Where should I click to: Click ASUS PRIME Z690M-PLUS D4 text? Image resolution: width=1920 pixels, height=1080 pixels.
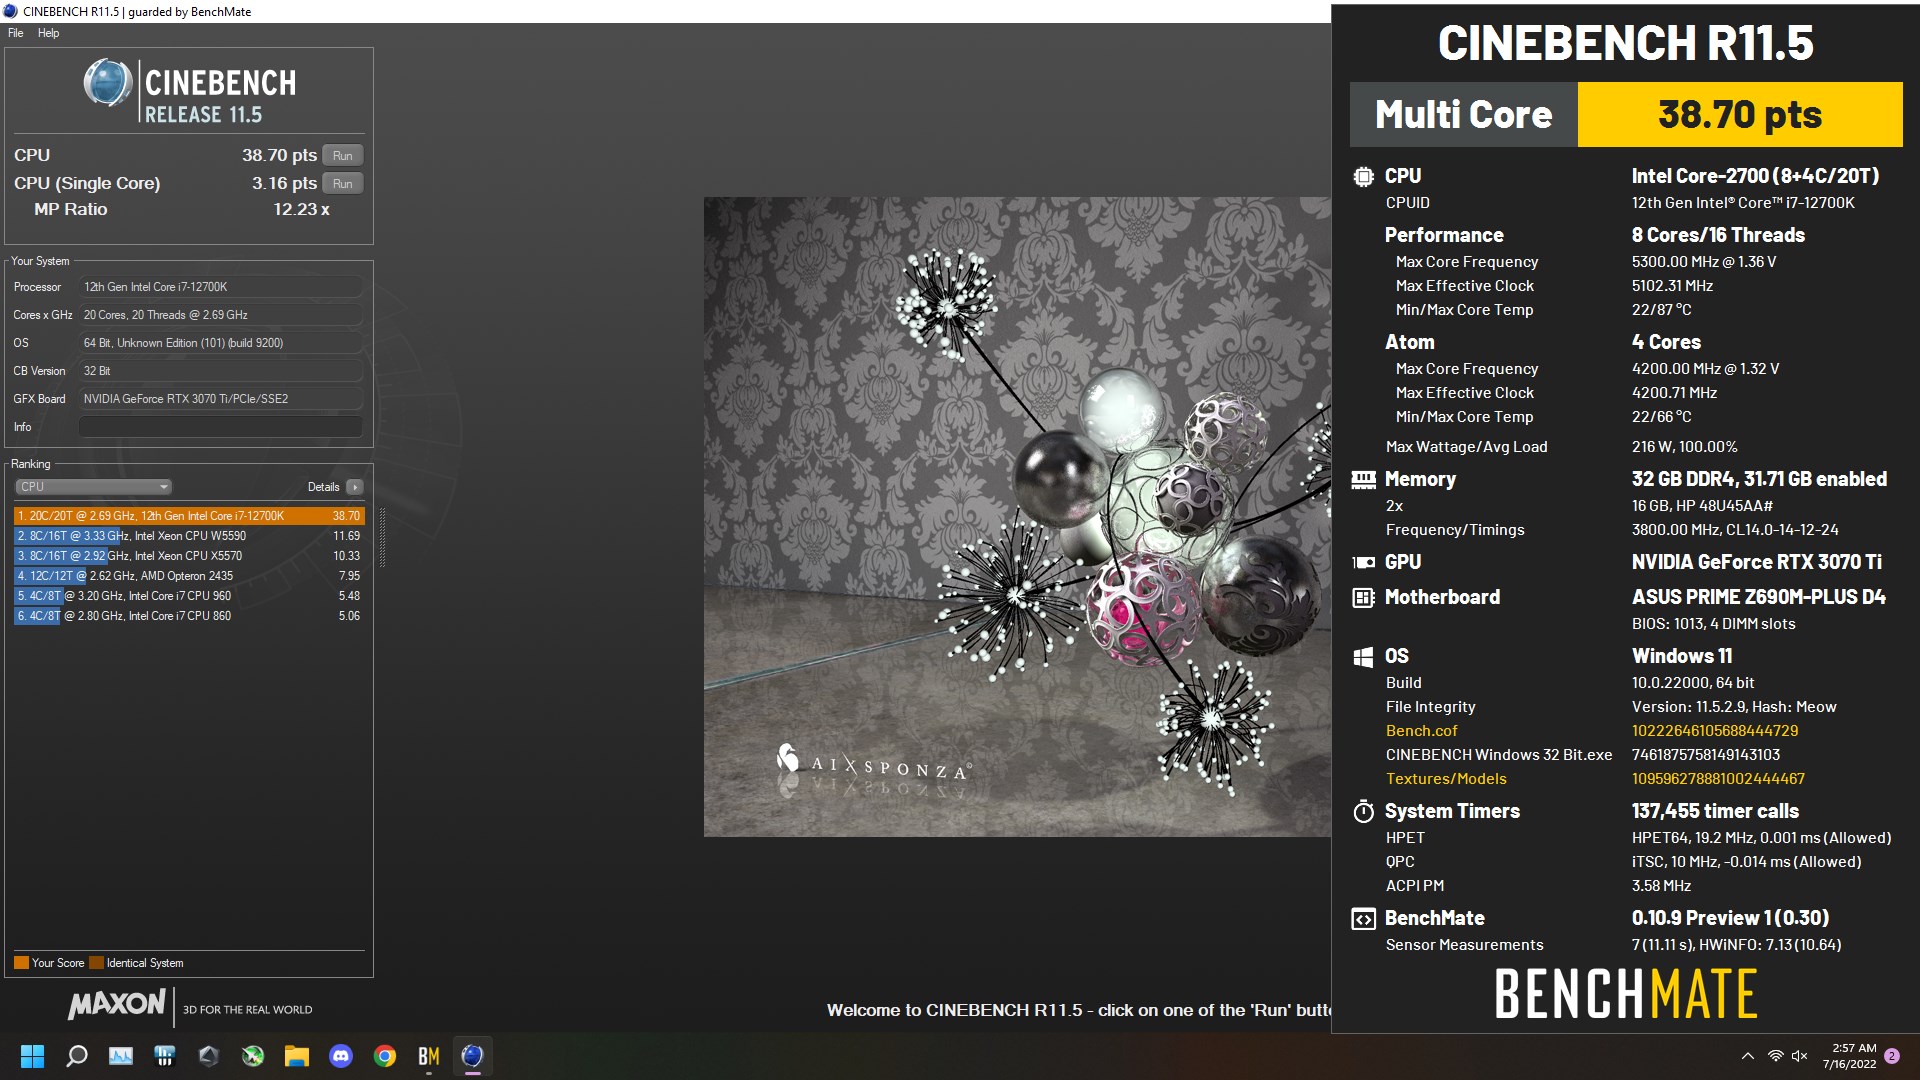click(1758, 598)
